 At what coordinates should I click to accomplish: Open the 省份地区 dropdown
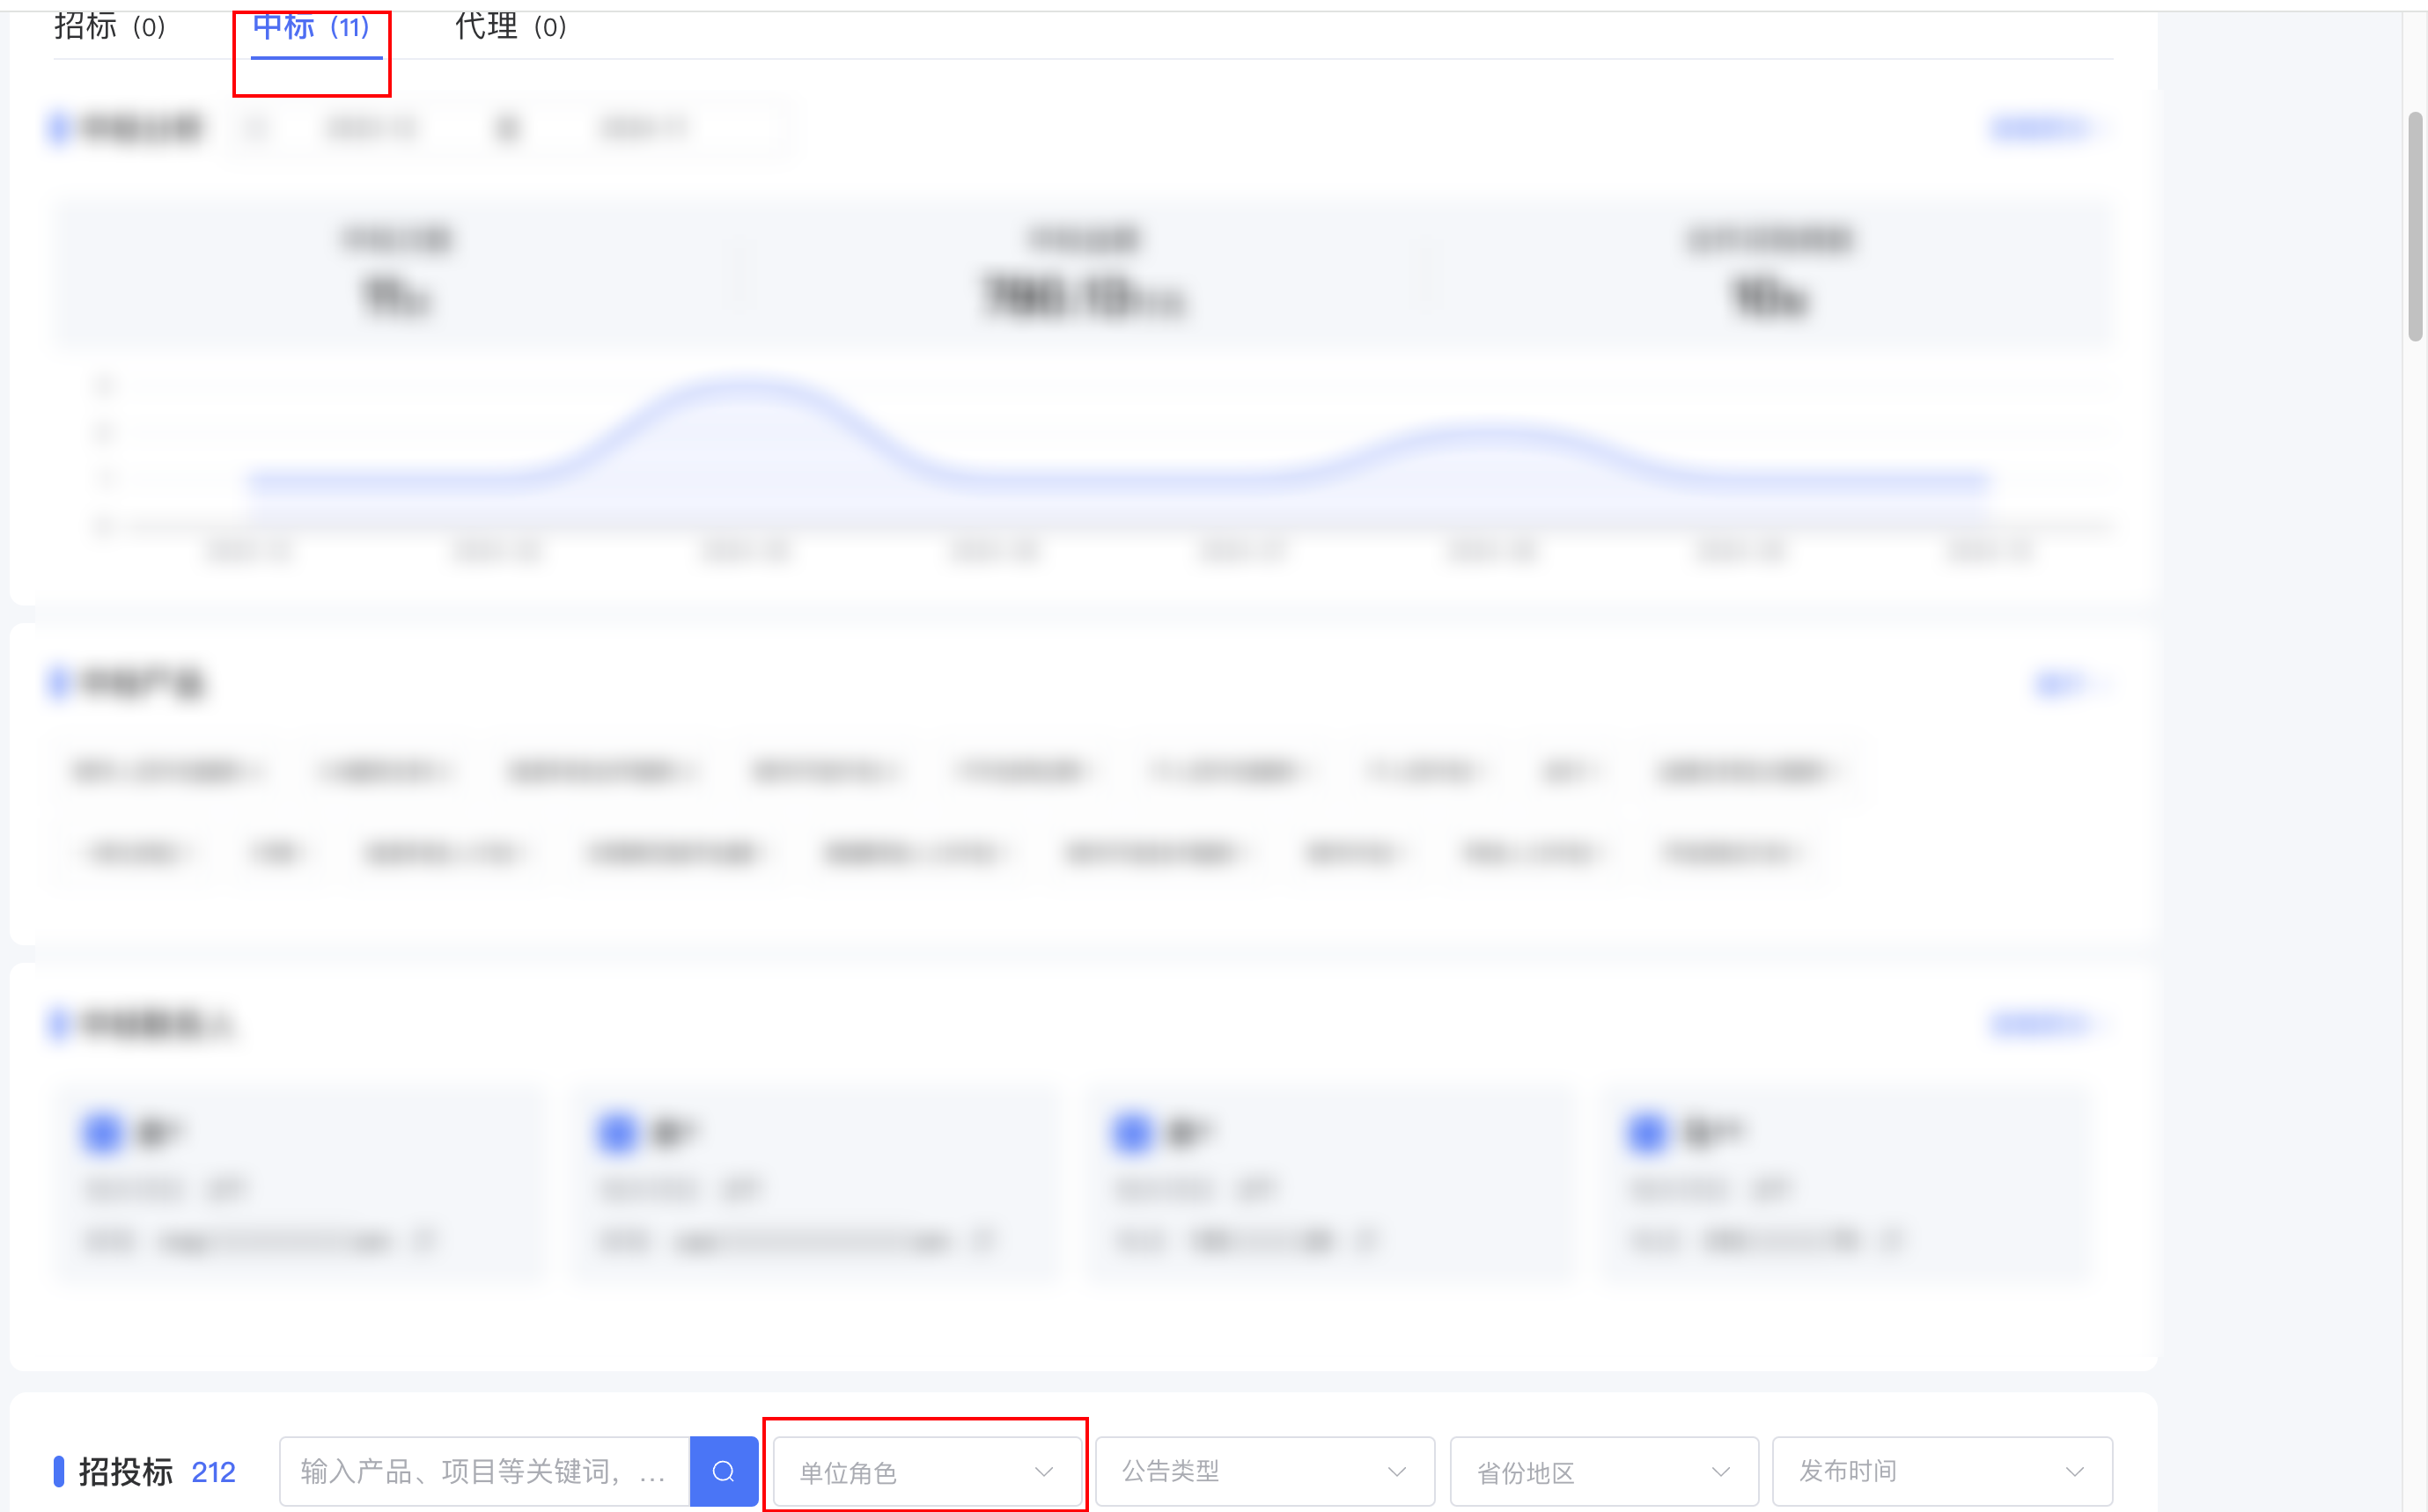click(1603, 1471)
